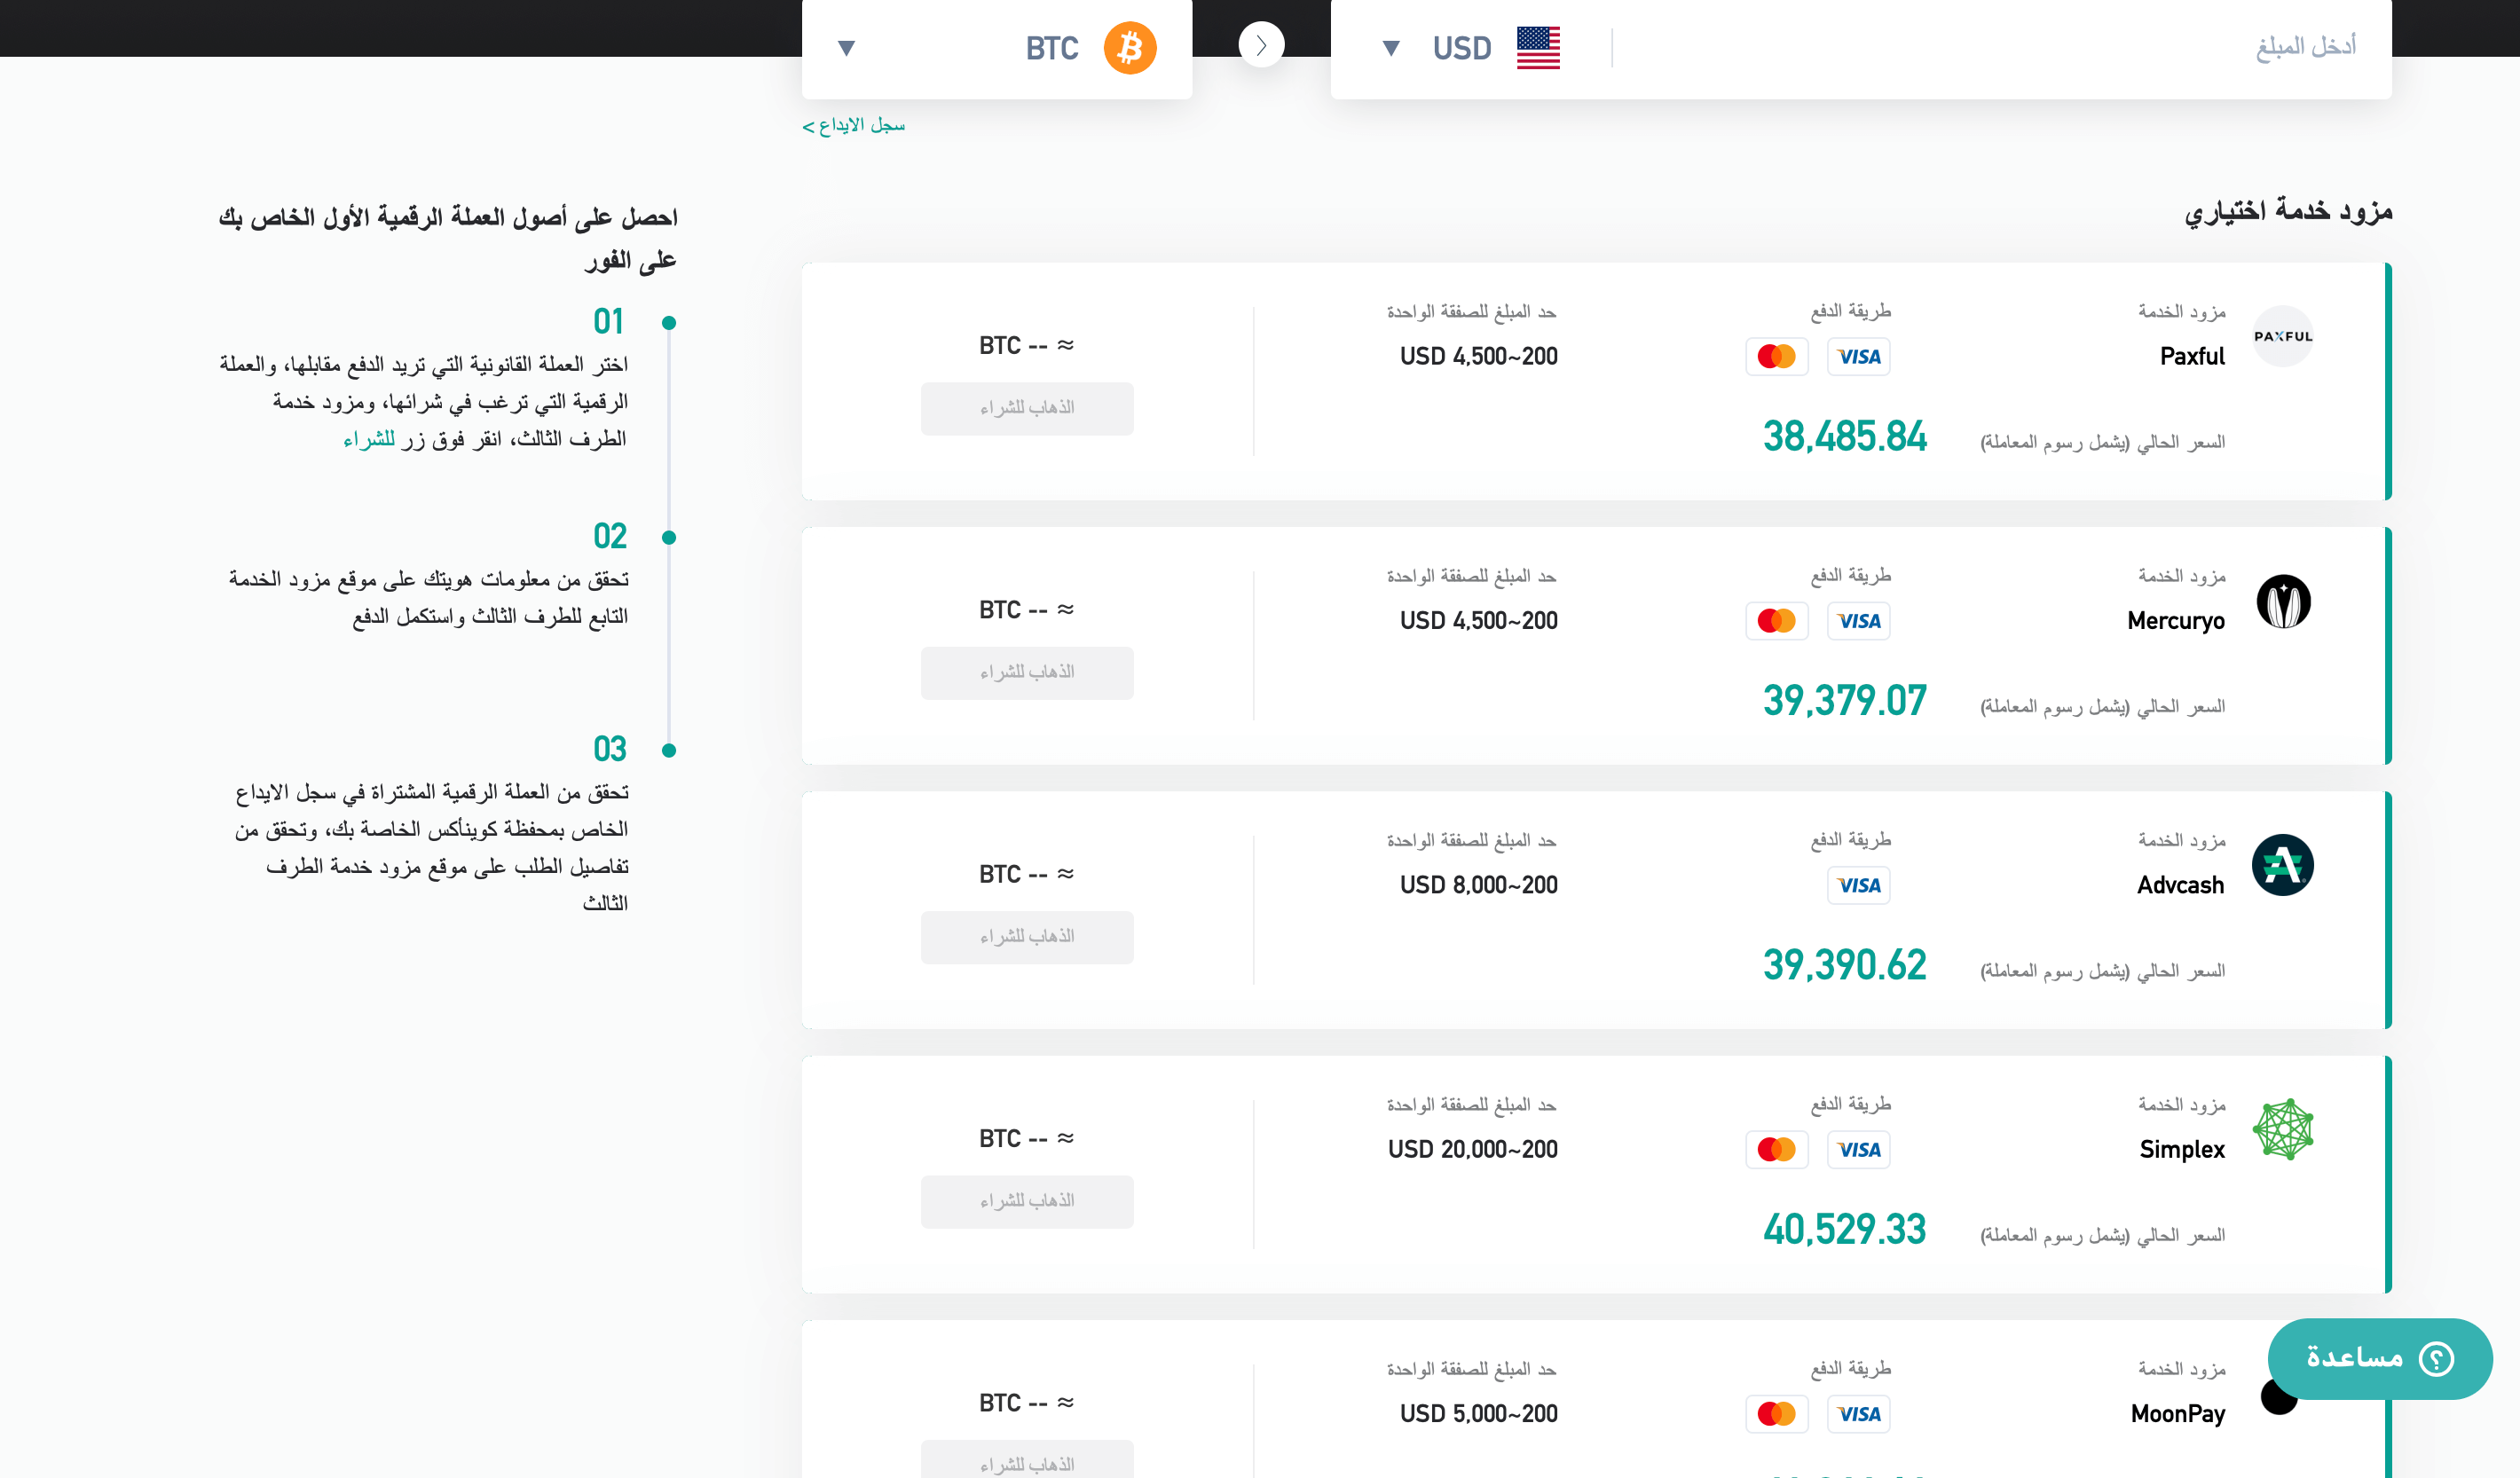The image size is (2520, 1478).
Task: Click the Paxful provider logo
Action: 2283,336
